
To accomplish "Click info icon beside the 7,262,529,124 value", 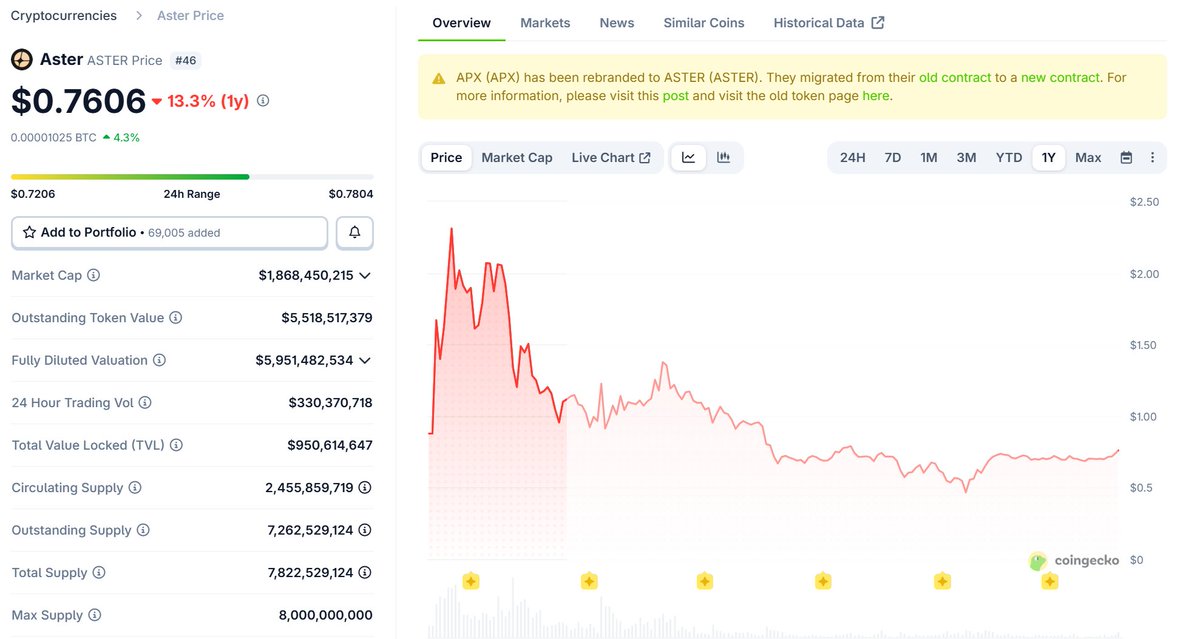I will click(x=365, y=530).
